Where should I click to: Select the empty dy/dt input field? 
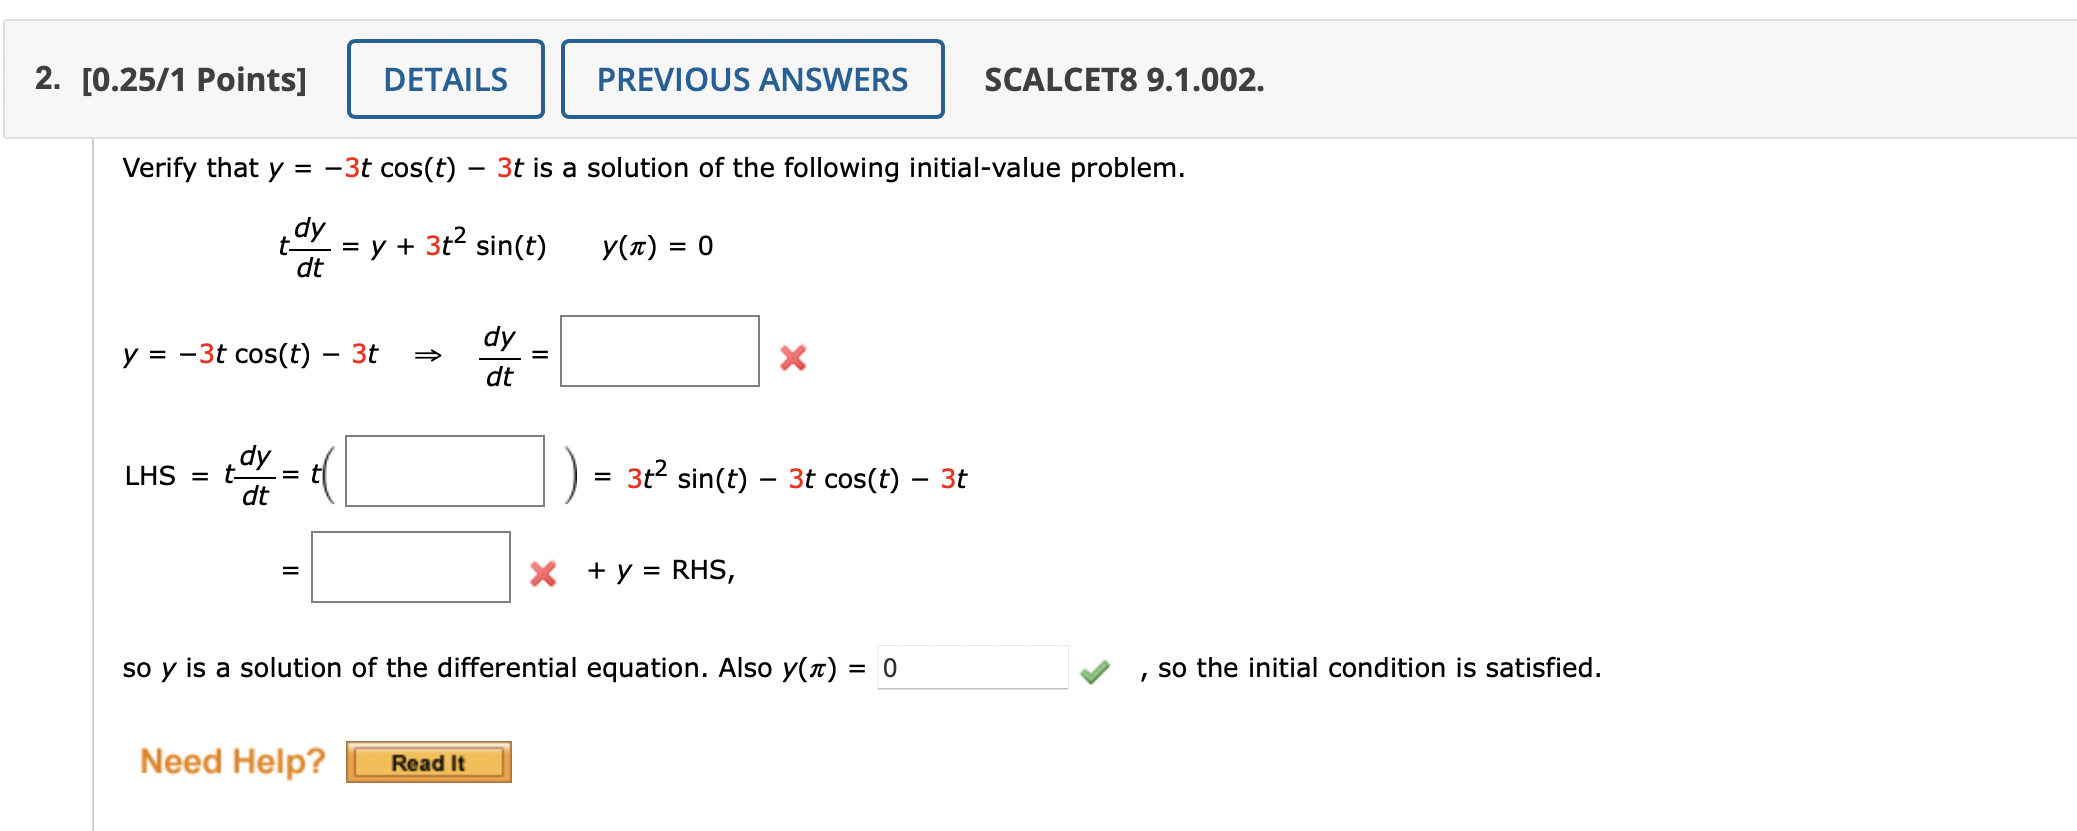[x=659, y=350]
